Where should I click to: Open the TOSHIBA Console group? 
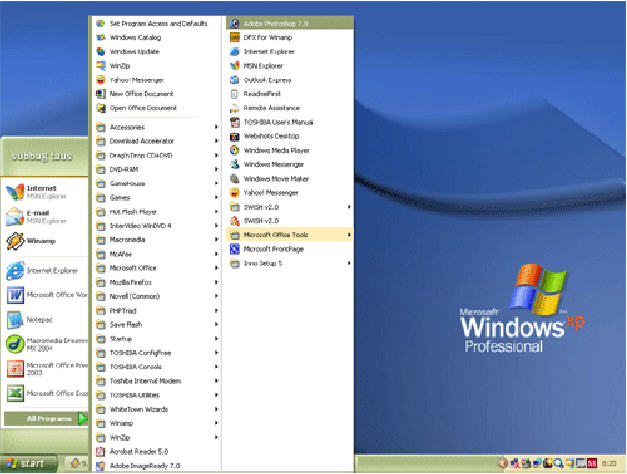tap(156, 367)
